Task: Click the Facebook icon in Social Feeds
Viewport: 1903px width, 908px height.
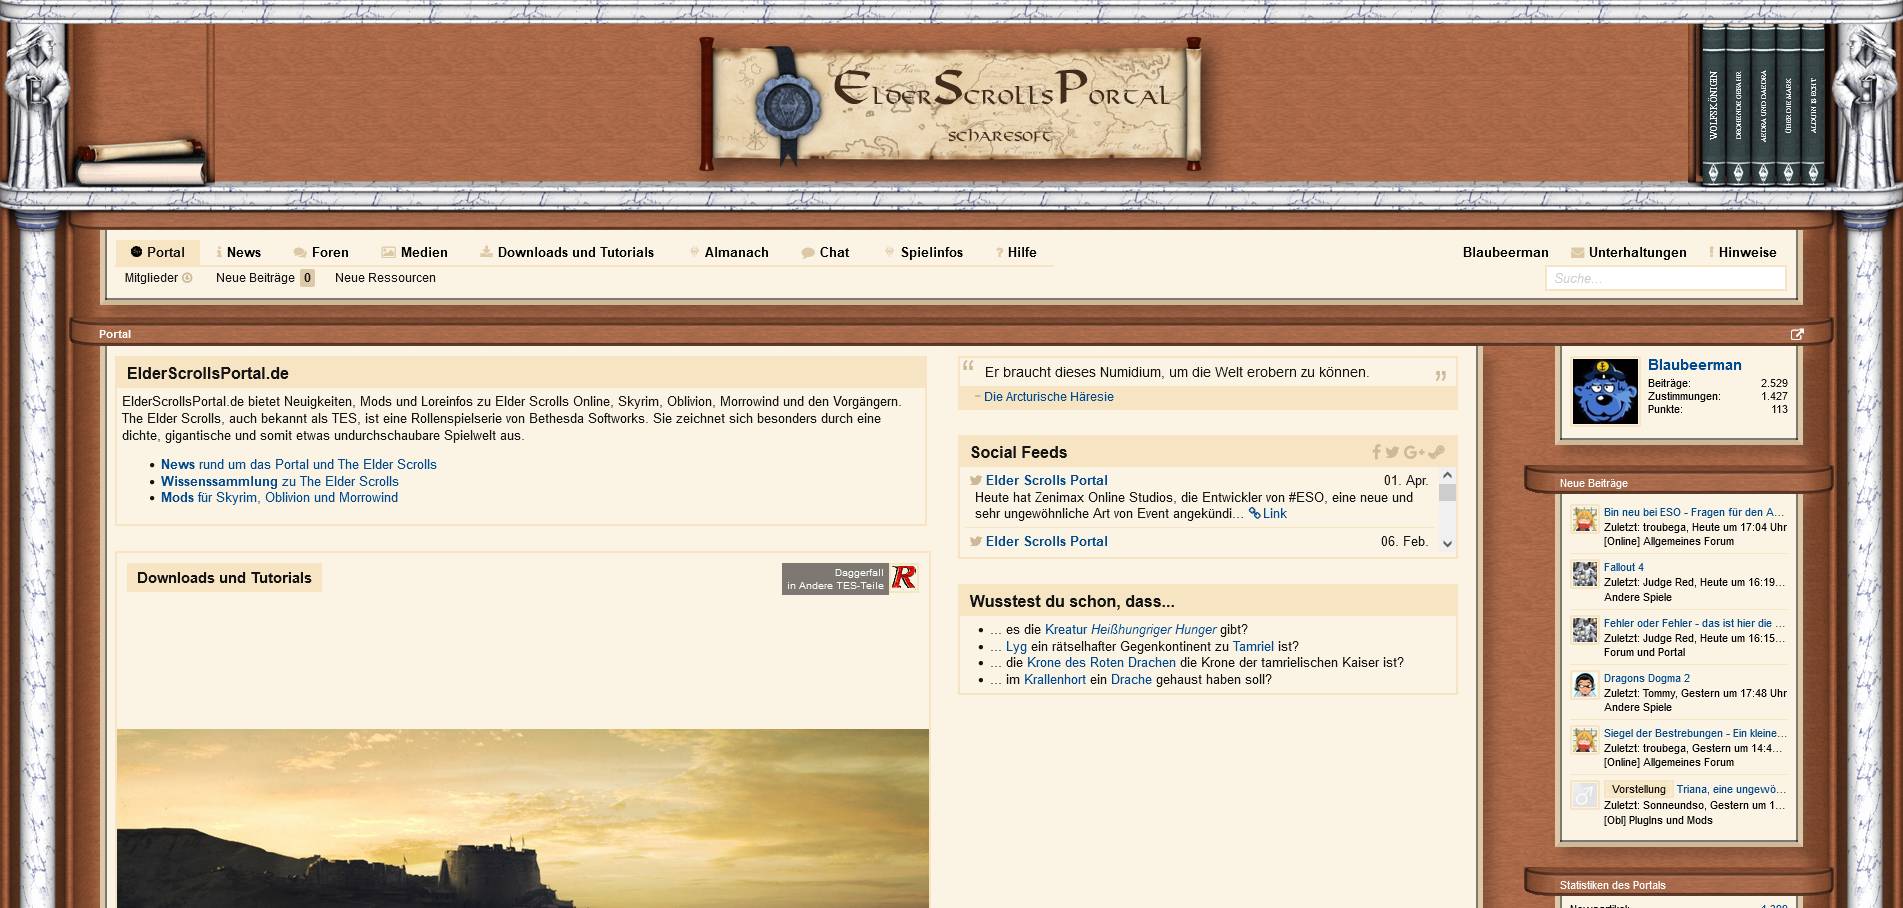Action: tap(1377, 453)
